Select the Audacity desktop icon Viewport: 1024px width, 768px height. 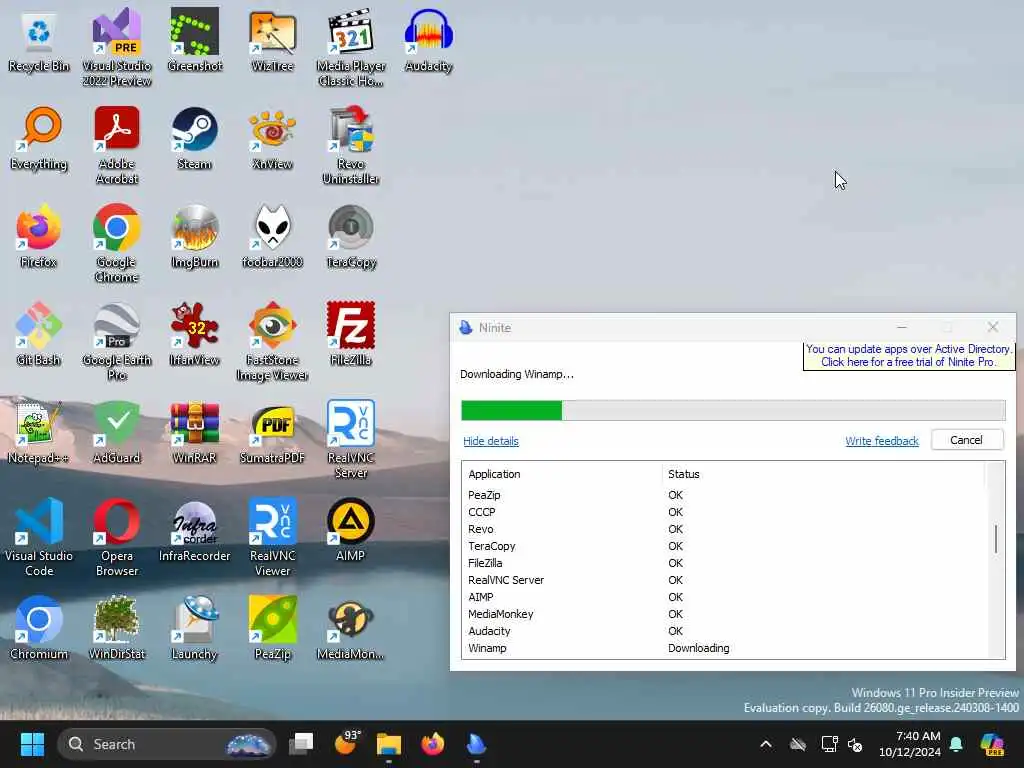(x=428, y=41)
